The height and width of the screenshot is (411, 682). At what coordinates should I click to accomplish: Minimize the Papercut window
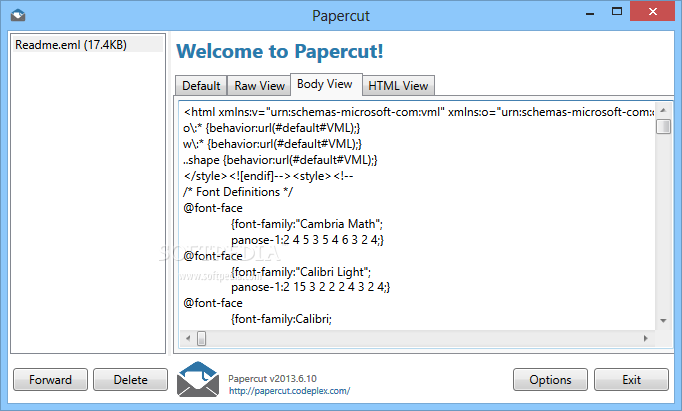(590, 12)
